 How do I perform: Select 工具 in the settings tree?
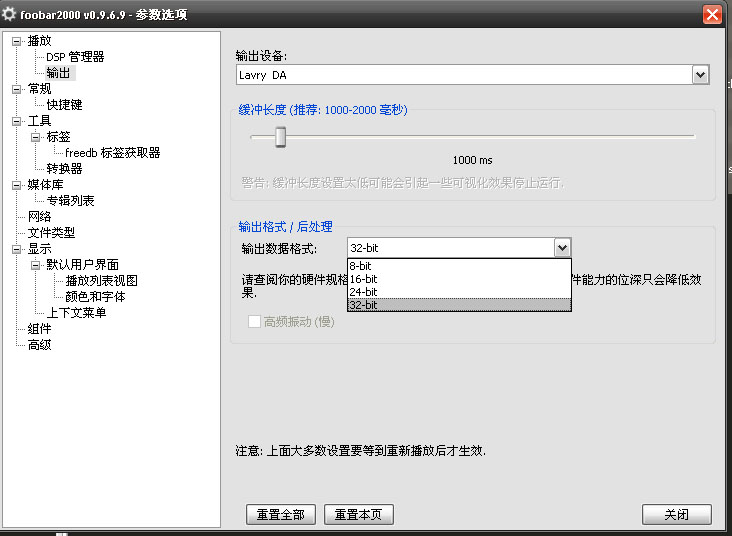coord(39,121)
